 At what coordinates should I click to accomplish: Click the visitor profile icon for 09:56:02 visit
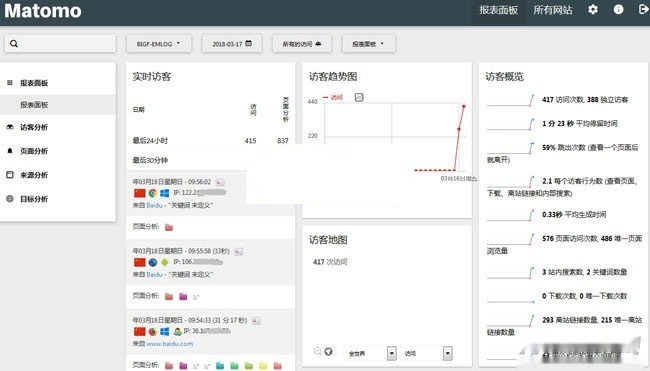click(220, 182)
